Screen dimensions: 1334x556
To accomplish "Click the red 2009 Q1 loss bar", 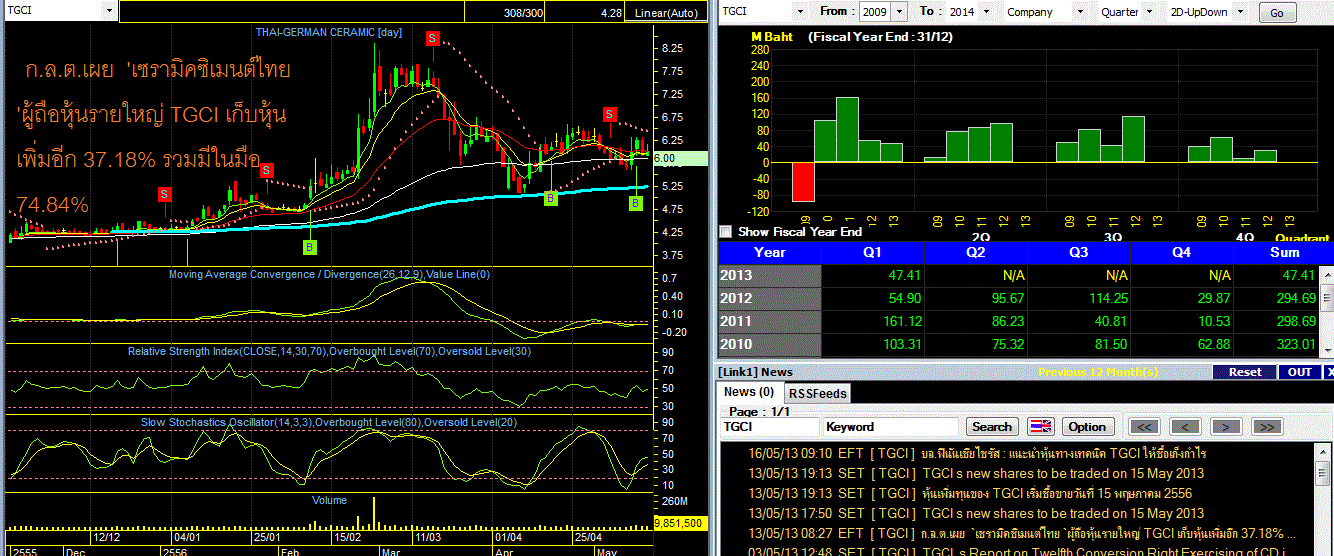I will coord(803,181).
